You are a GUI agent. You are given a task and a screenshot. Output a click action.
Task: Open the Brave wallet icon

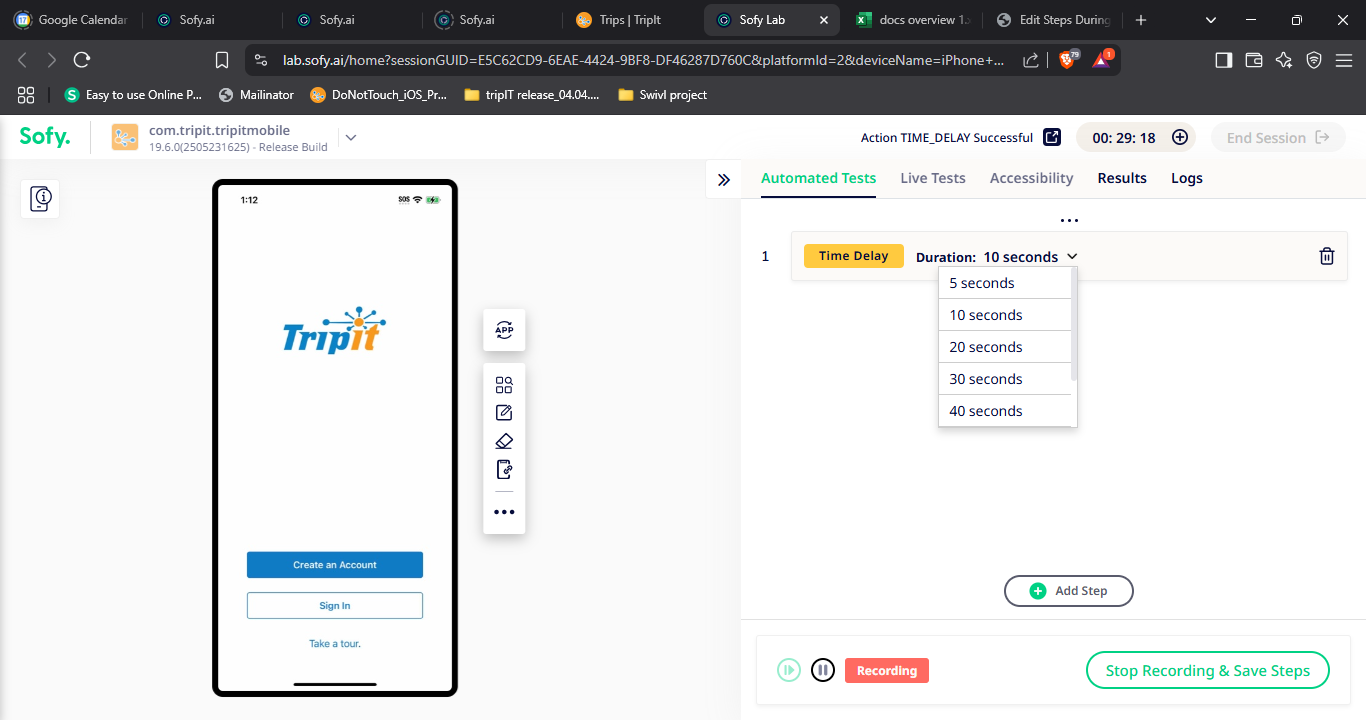(1254, 60)
